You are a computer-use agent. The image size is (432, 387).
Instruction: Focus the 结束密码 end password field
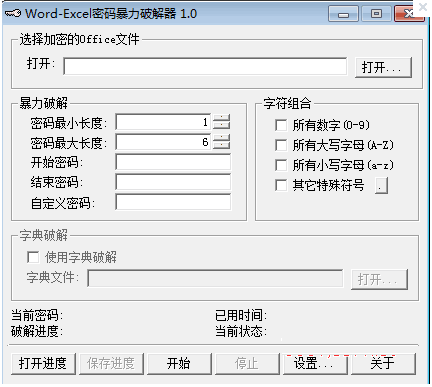(x=173, y=182)
